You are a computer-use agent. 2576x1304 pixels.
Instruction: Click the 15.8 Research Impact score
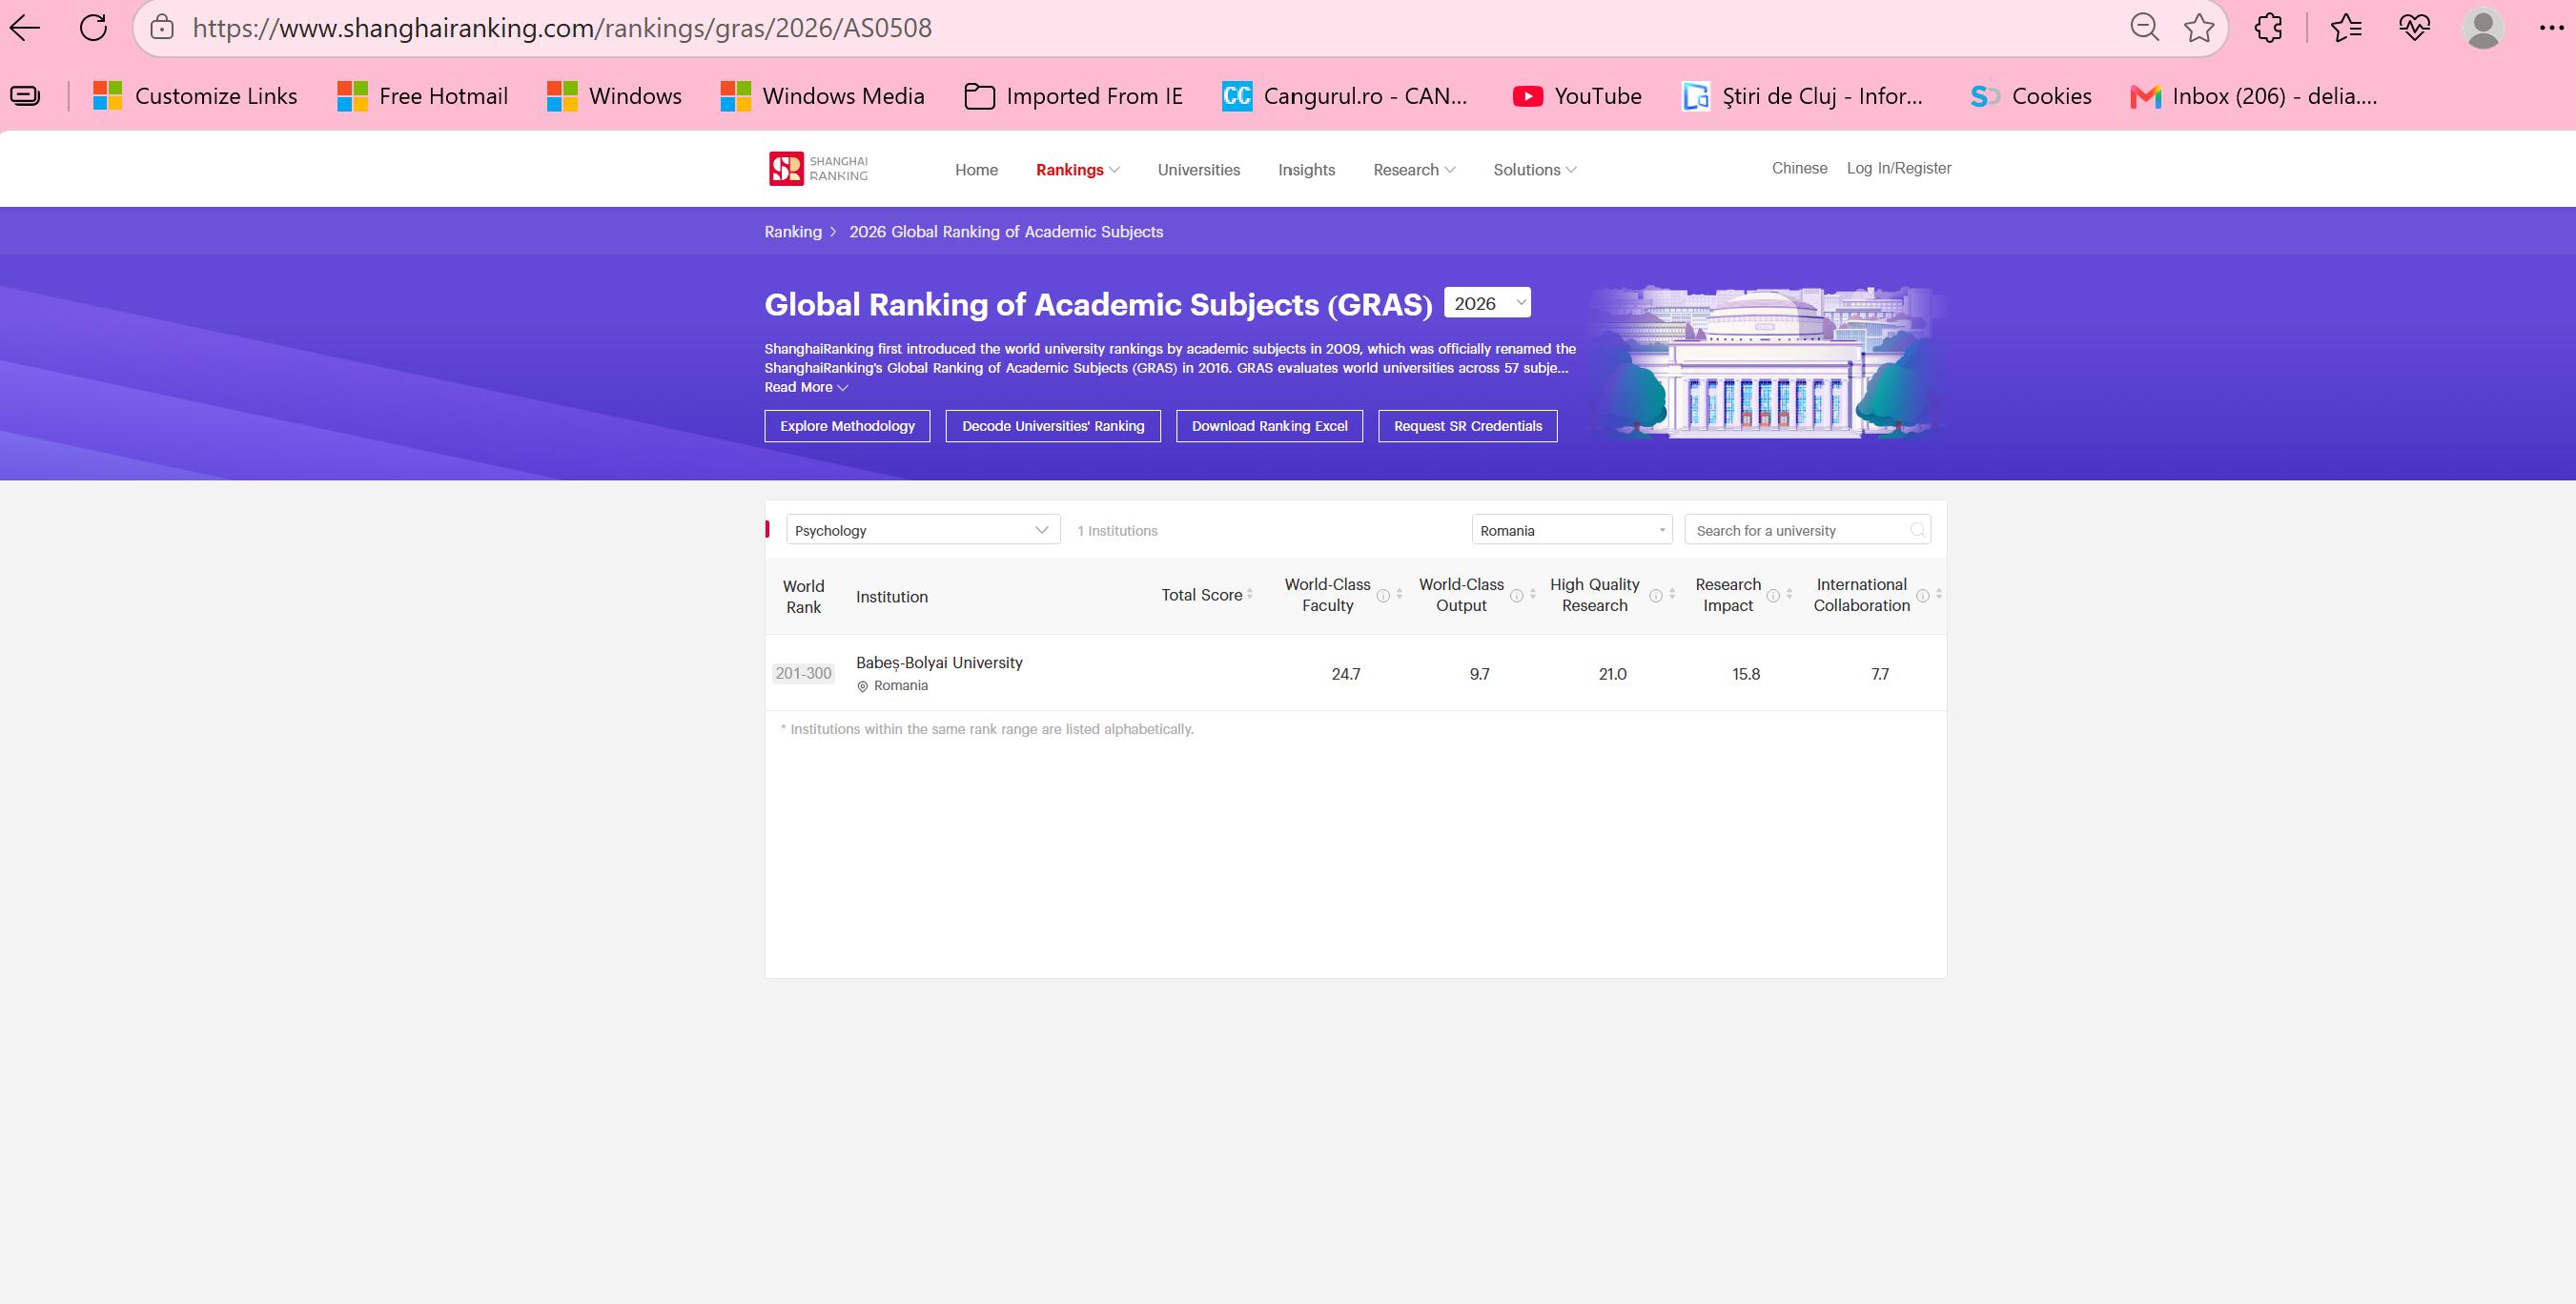point(1746,675)
